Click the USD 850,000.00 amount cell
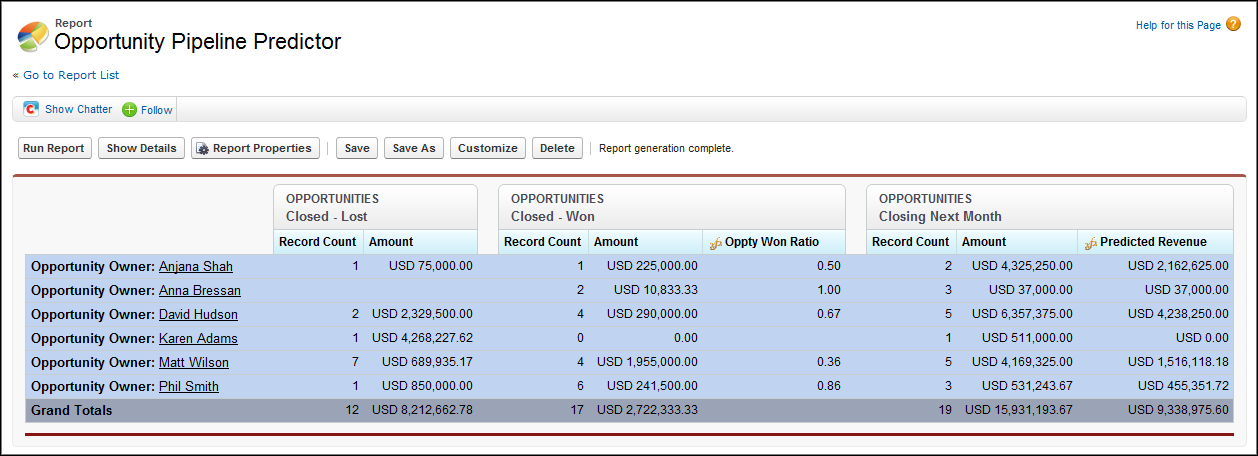The height and width of the screenshot is (456, 1258). 426,386
